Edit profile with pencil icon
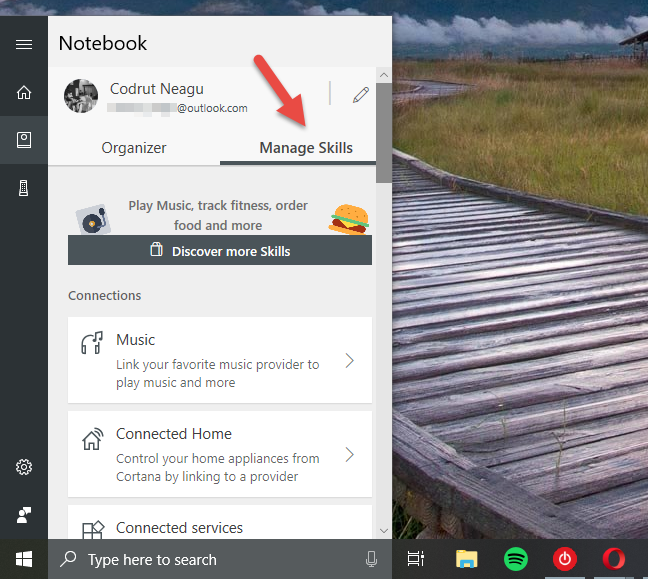Viewport: 648px width, 579px height. click(x=361, y=95)
